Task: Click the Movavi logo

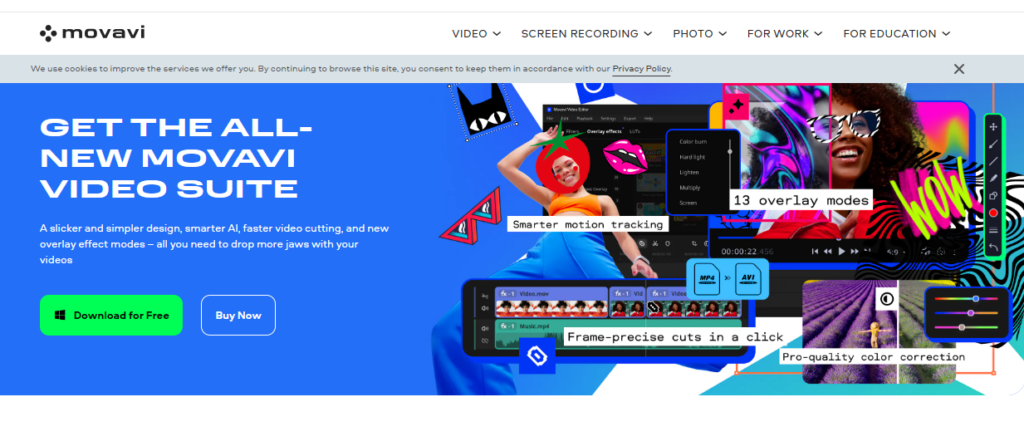Action: (x=92, y=33)
